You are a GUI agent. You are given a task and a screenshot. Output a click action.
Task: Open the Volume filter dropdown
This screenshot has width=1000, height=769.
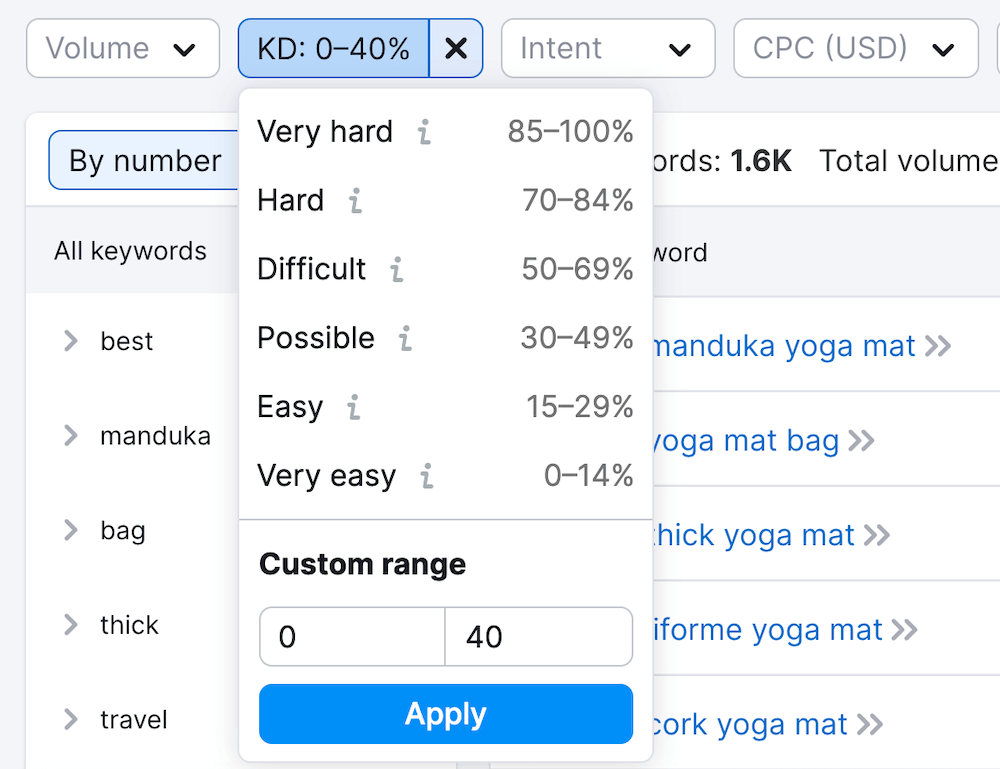pyautogui.click(x=122, y=48)
